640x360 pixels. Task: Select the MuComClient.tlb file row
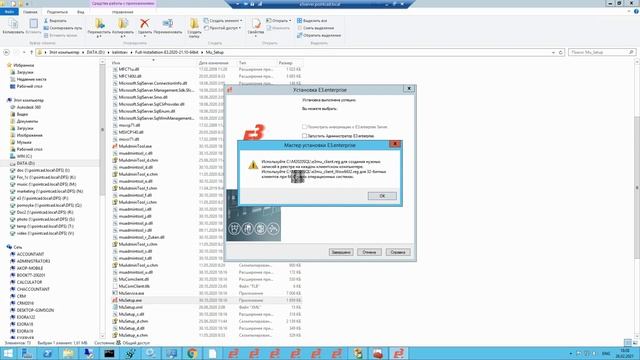[x=206, y=286]
